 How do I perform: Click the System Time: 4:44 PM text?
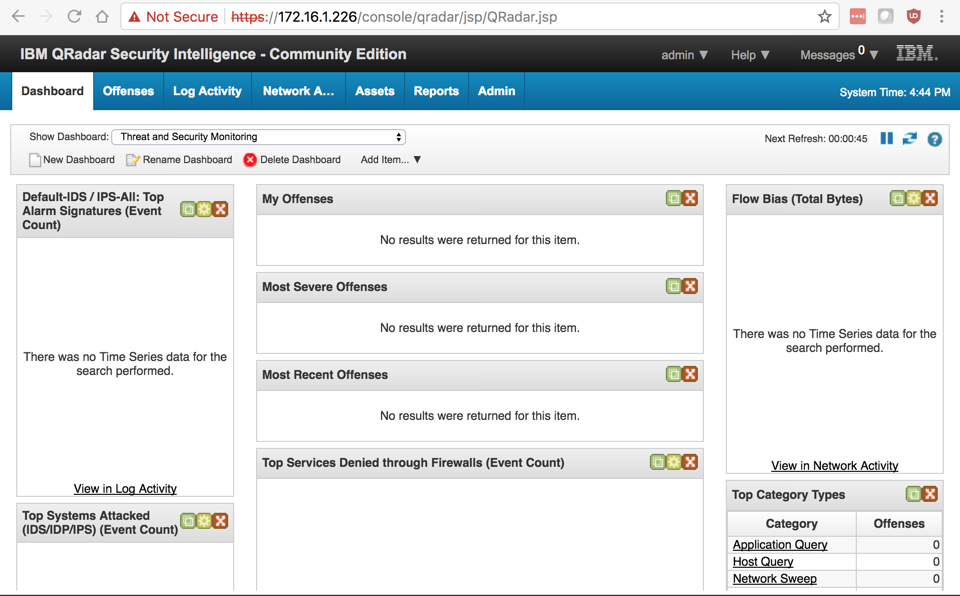(894, 92)
